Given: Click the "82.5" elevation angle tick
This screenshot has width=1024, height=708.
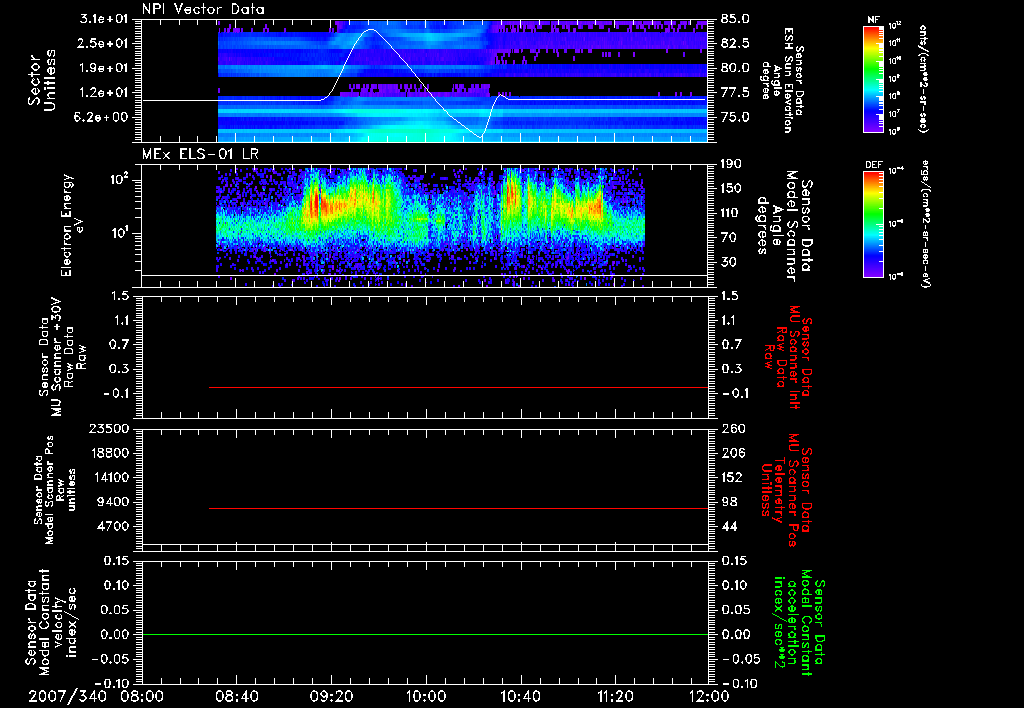Looking at the screenshot, I should pos(735,43).
